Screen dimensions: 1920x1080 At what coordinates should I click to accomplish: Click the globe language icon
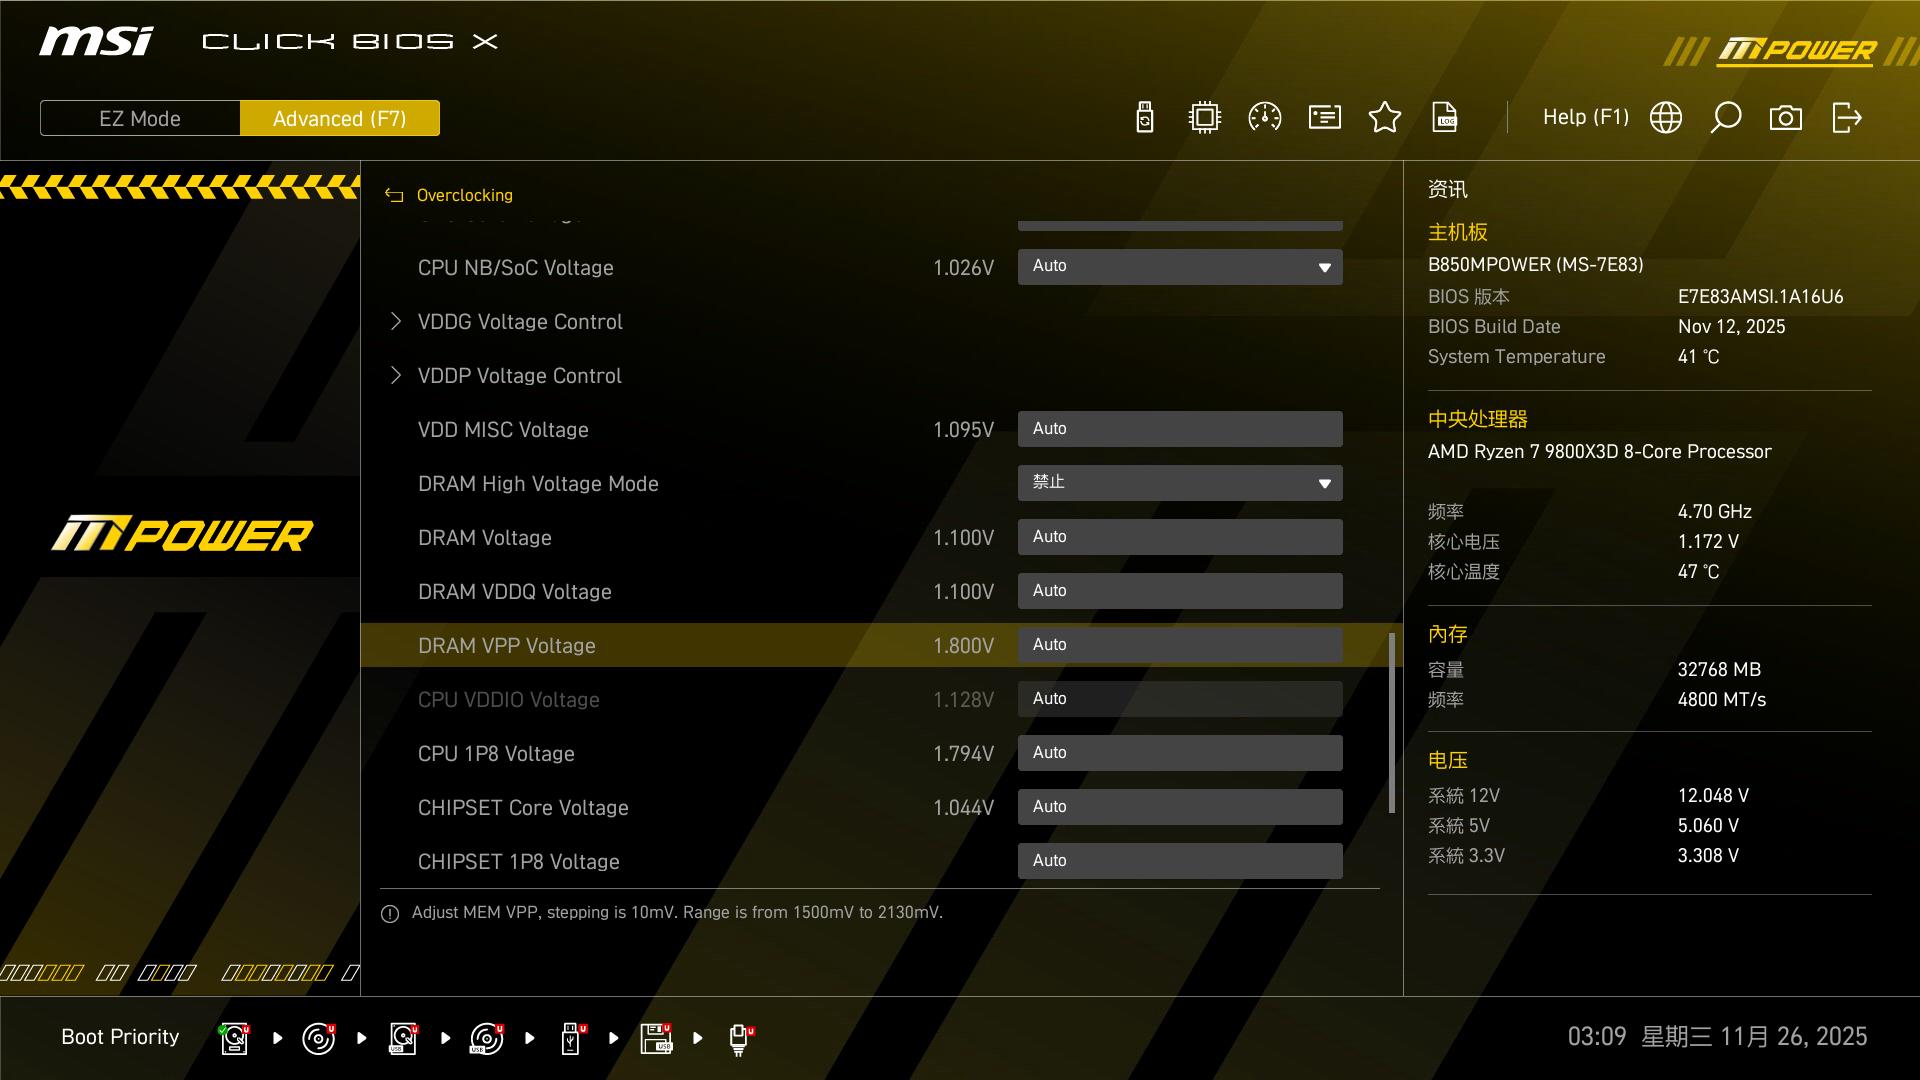(x=1666, y=118)
